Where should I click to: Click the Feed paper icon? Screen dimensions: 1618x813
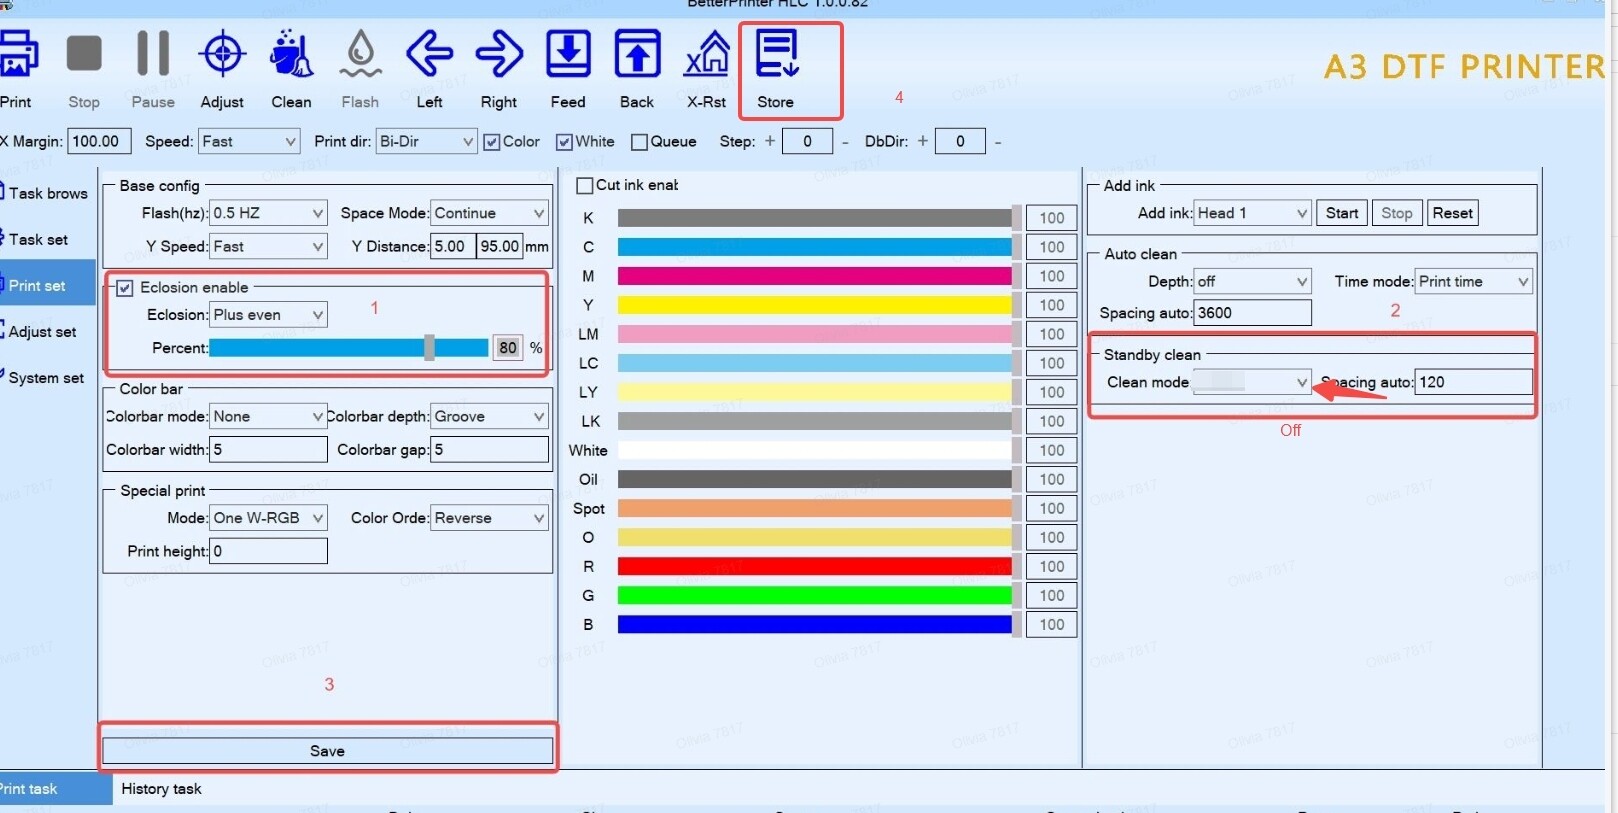[x=568, y=55]
